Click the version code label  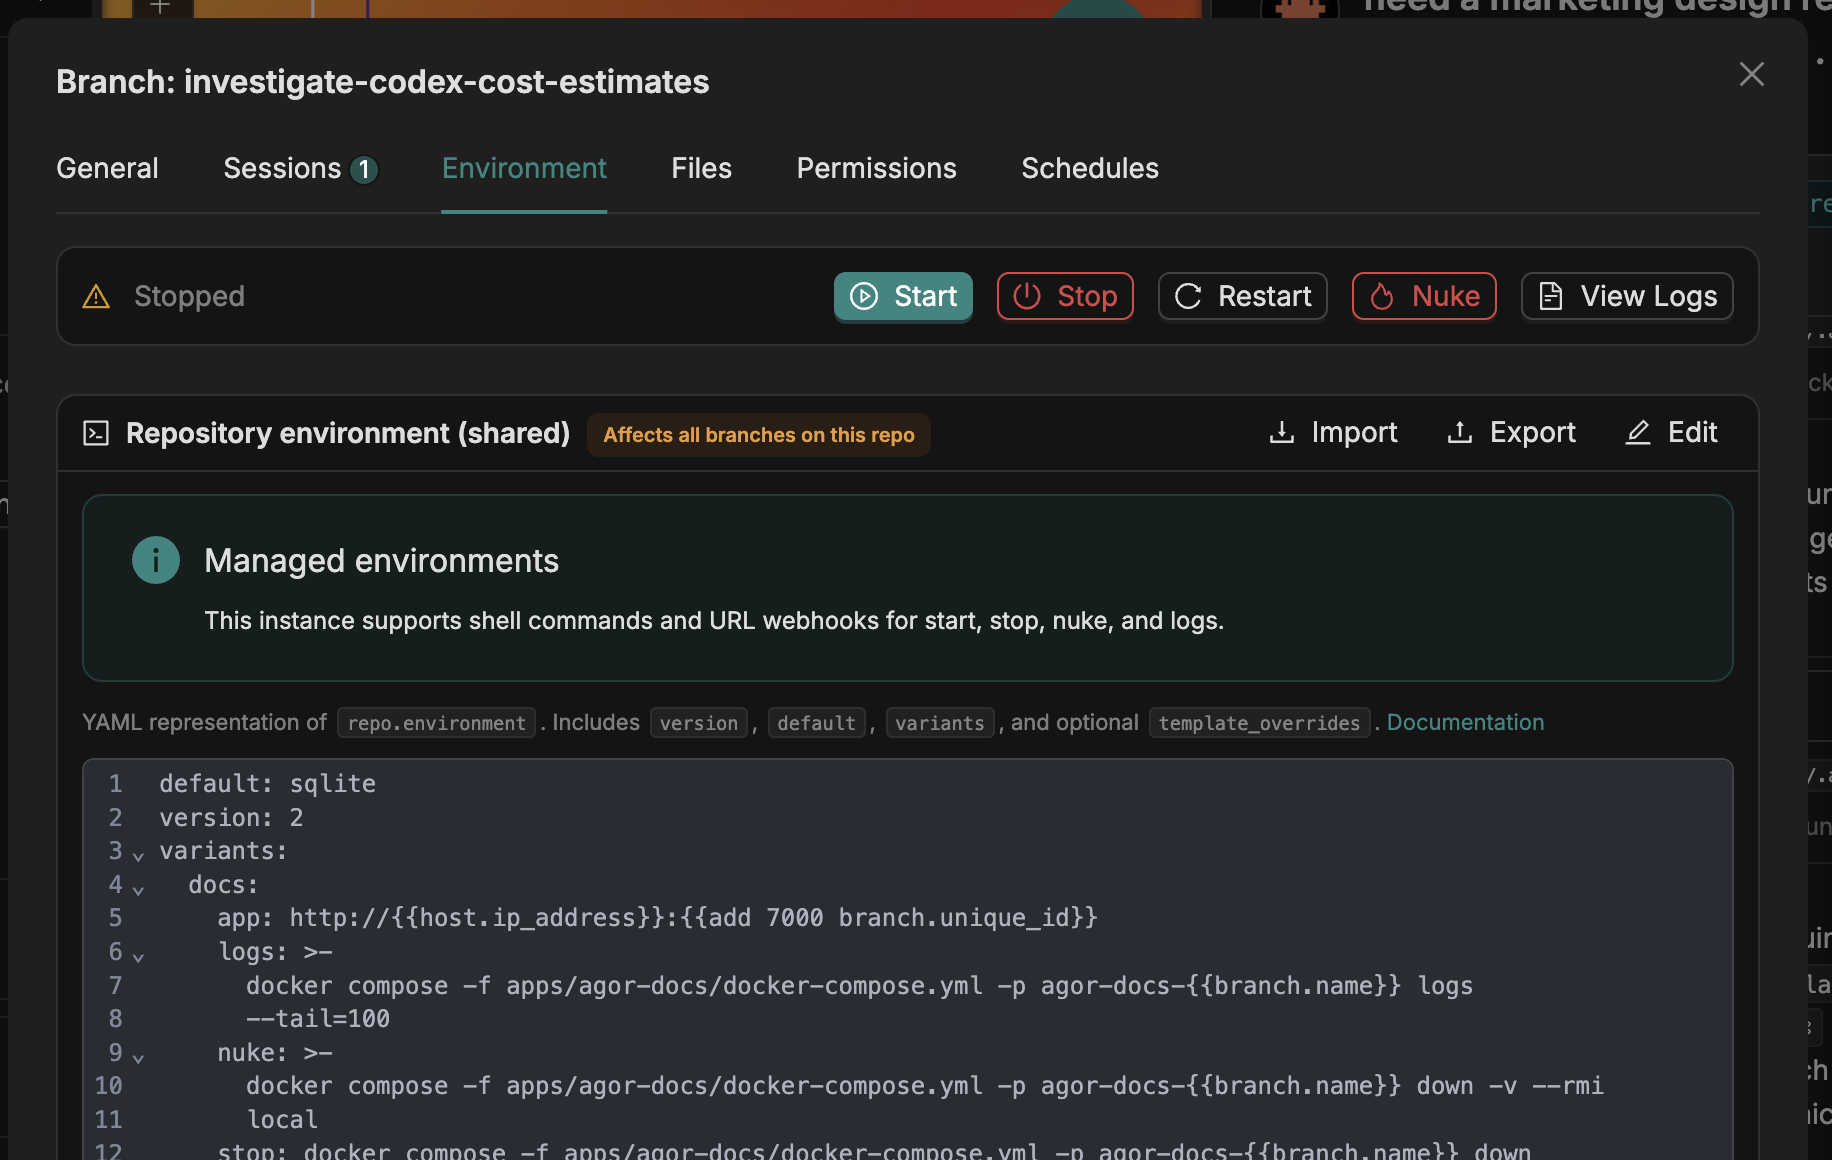698,723
